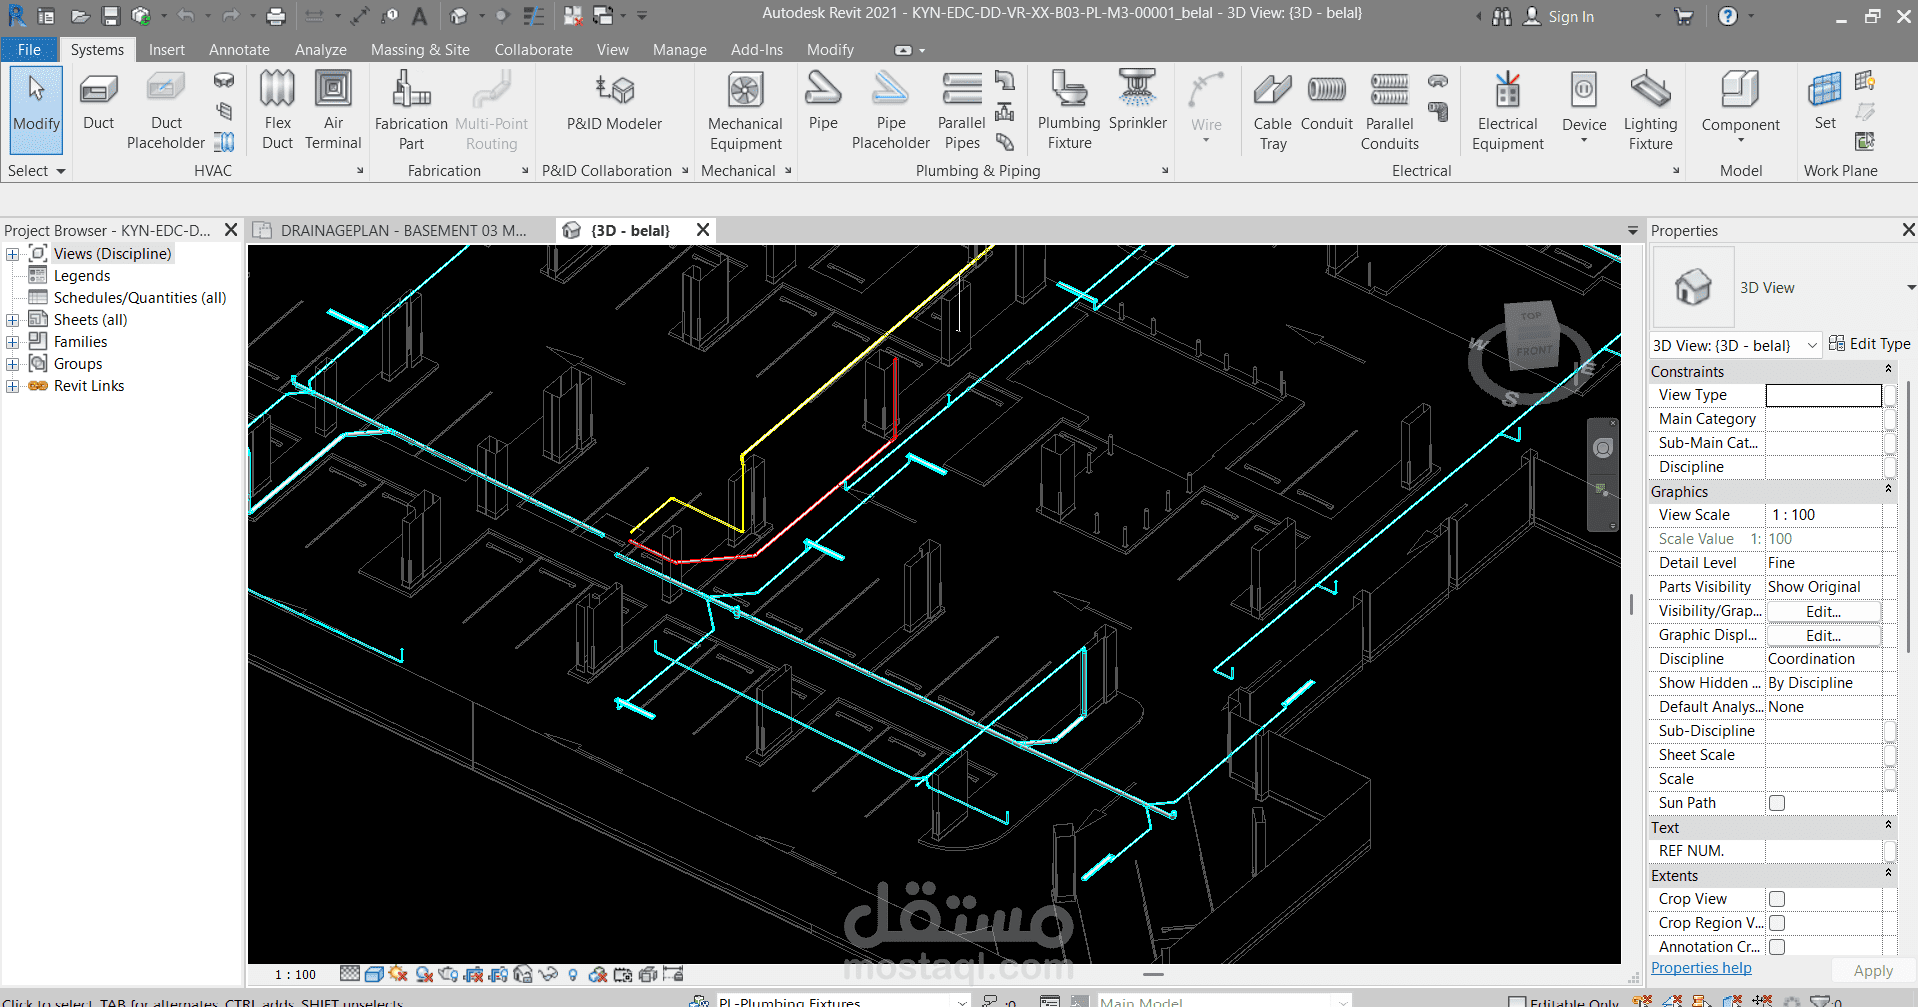Viewport: 1918px width, 1007px height.
Task: Switch to the Annotate ribbon tab
Action: tap(239, 49)
